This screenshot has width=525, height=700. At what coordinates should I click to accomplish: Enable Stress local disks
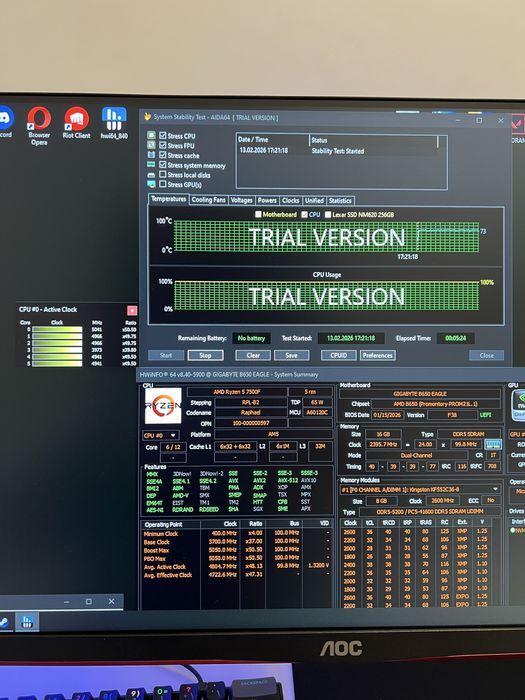163,175
